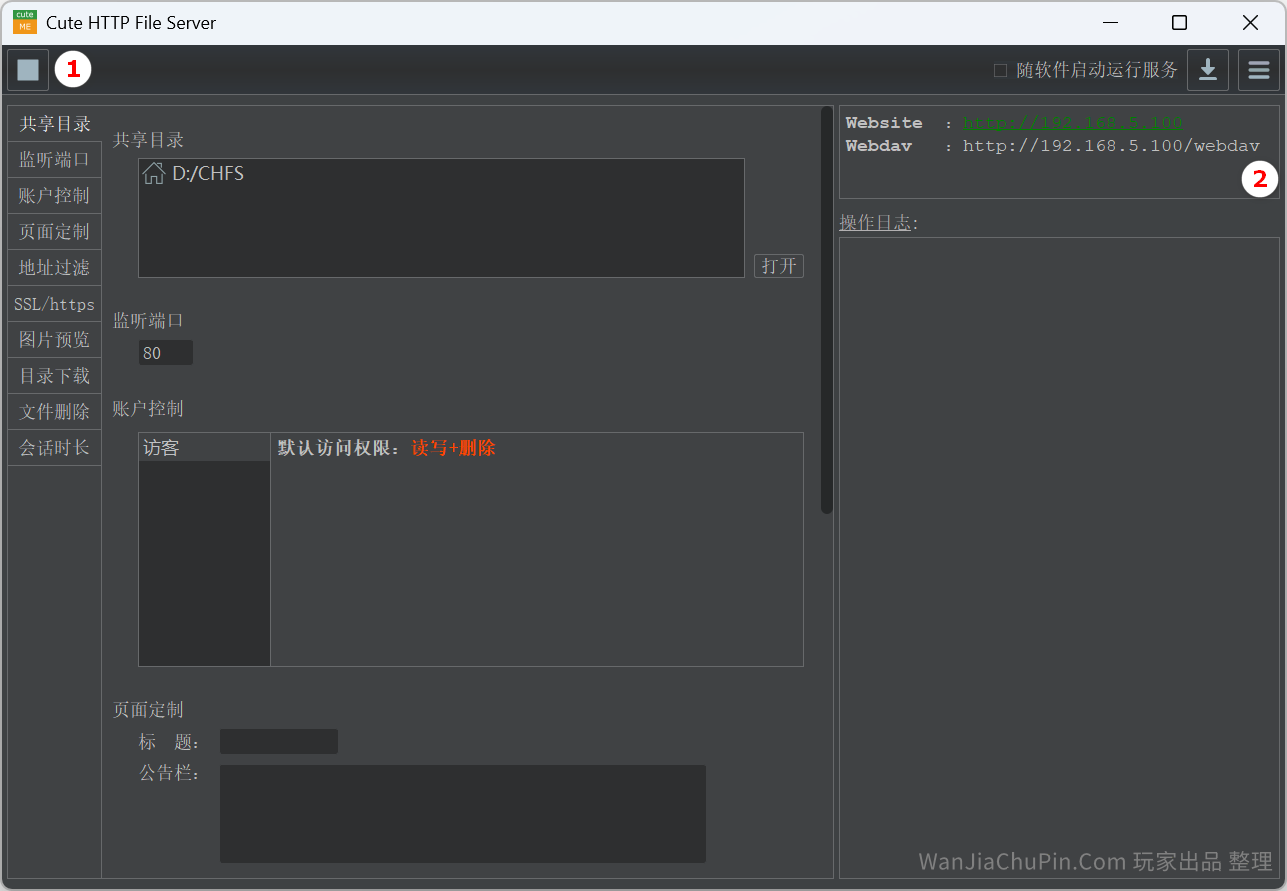Click the port number field showing 80

tap(165, 352)
